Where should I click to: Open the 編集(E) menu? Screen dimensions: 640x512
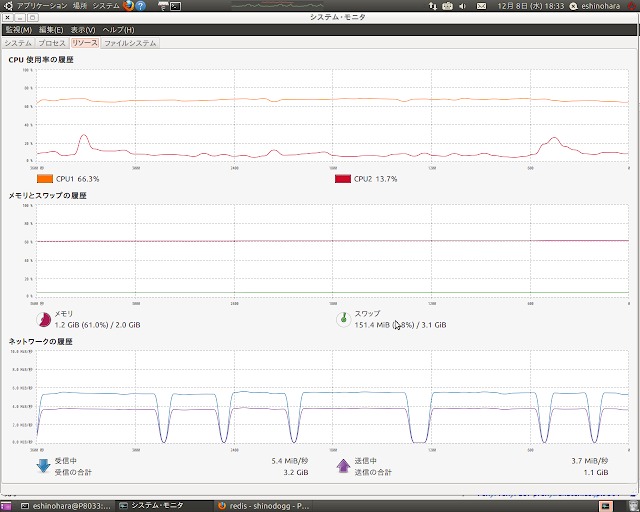tap(51, 30)
